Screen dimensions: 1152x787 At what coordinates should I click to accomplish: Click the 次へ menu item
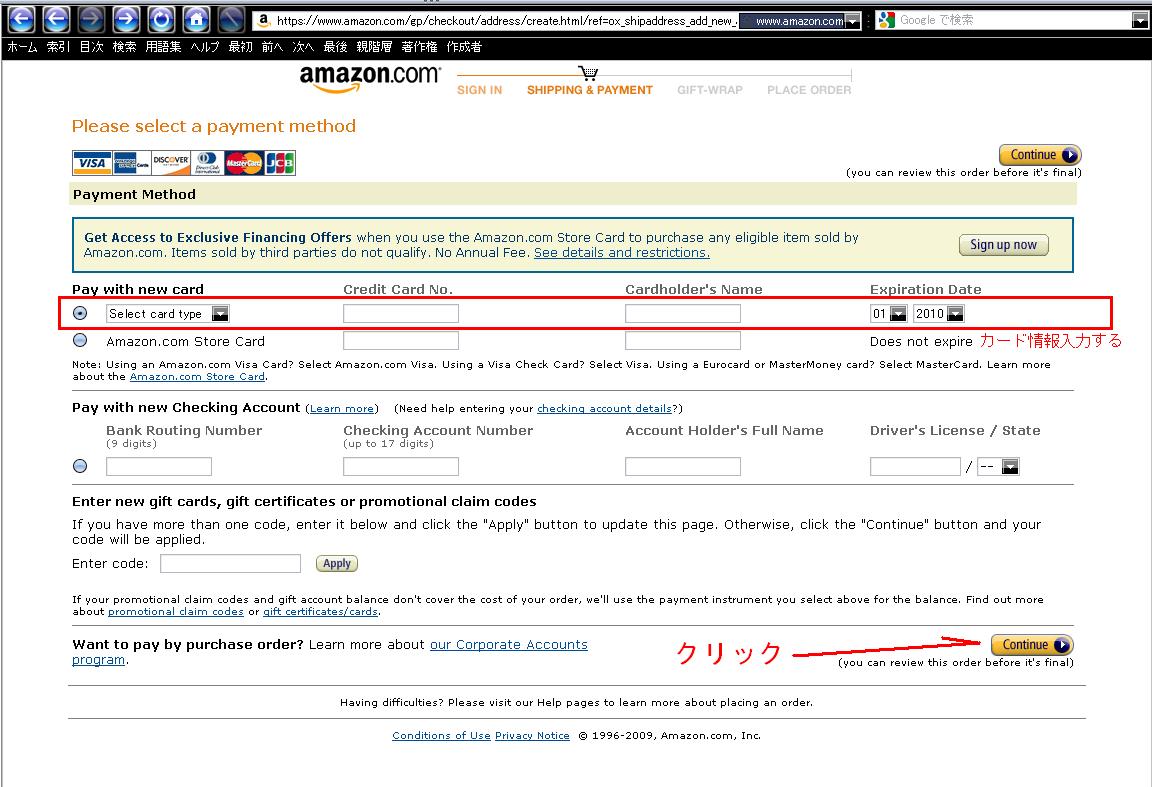coord(303,47)
